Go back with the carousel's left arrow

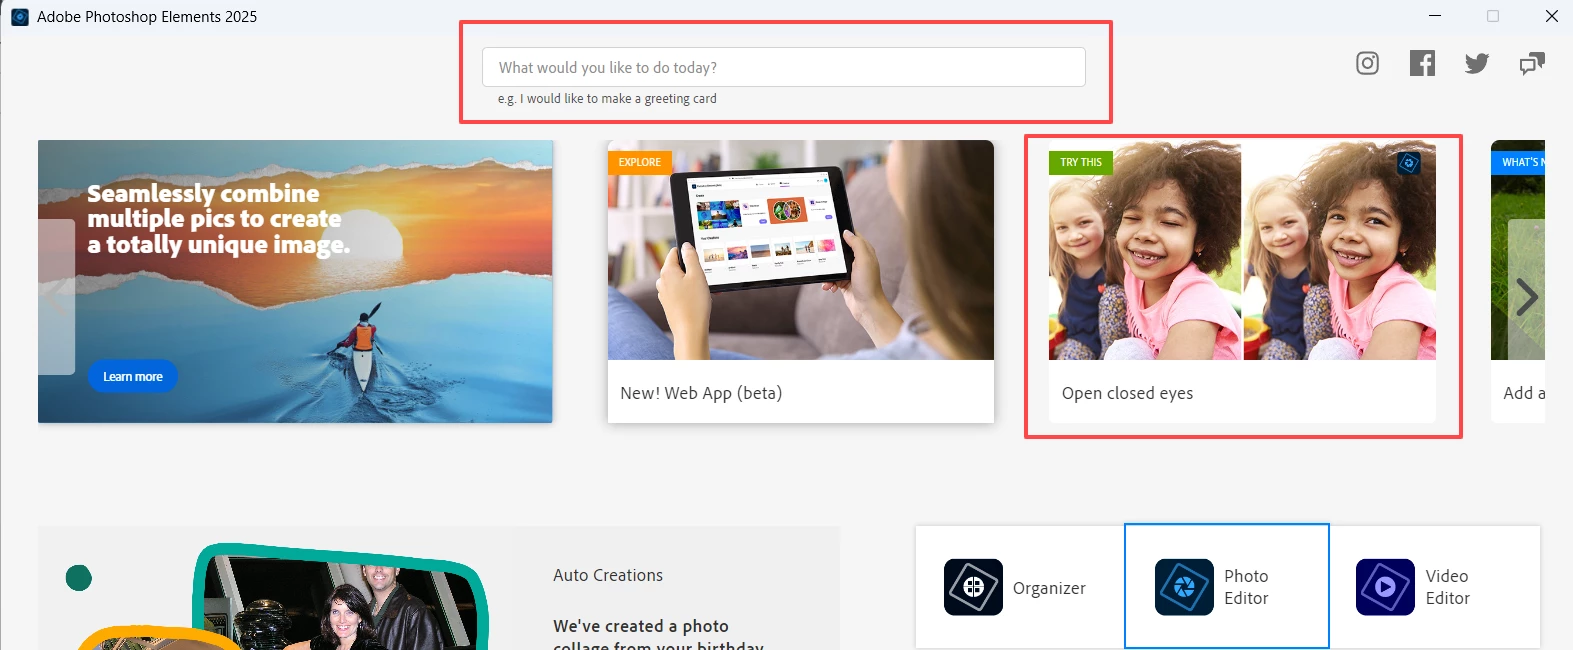click(x=56, y=297)
